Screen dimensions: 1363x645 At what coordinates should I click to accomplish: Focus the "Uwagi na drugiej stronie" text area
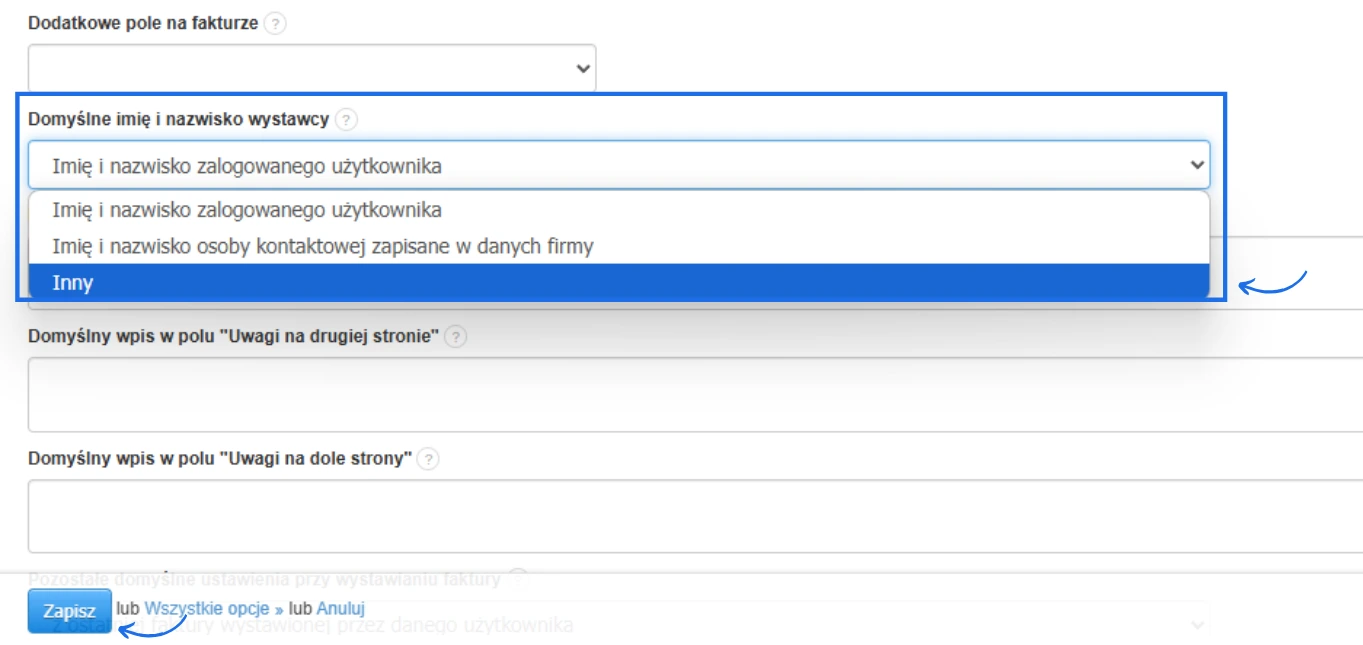click(x=695, y=394)
